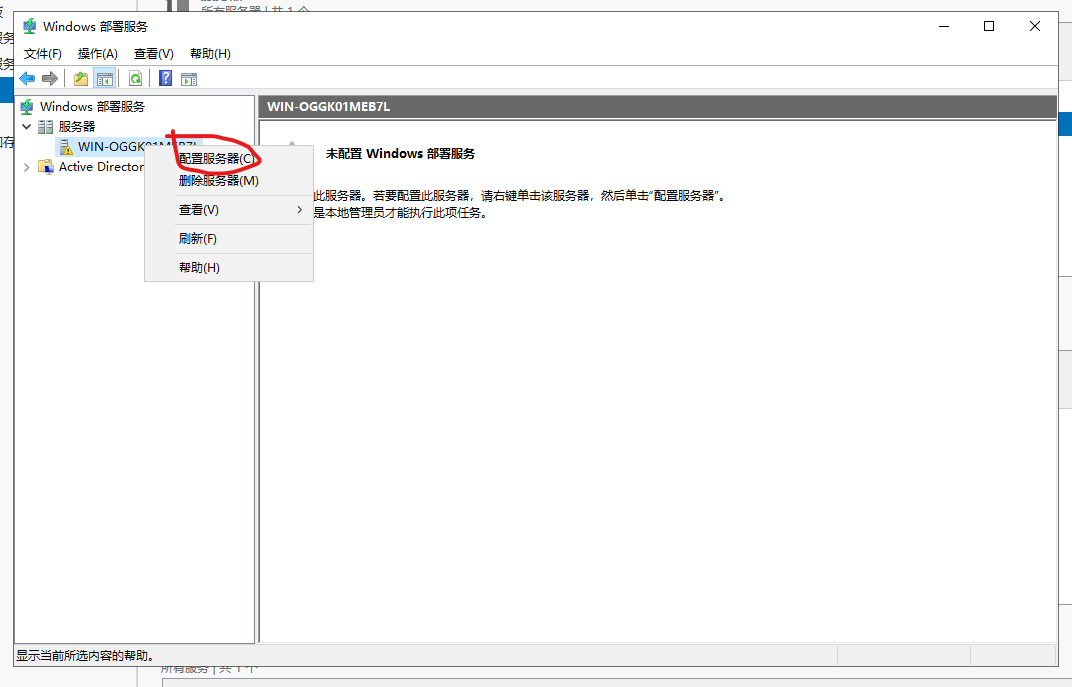The width and height of the screenshot is (1072, 687).
Task: Expand the Active Directory tree node
Action: coord(27,167)
